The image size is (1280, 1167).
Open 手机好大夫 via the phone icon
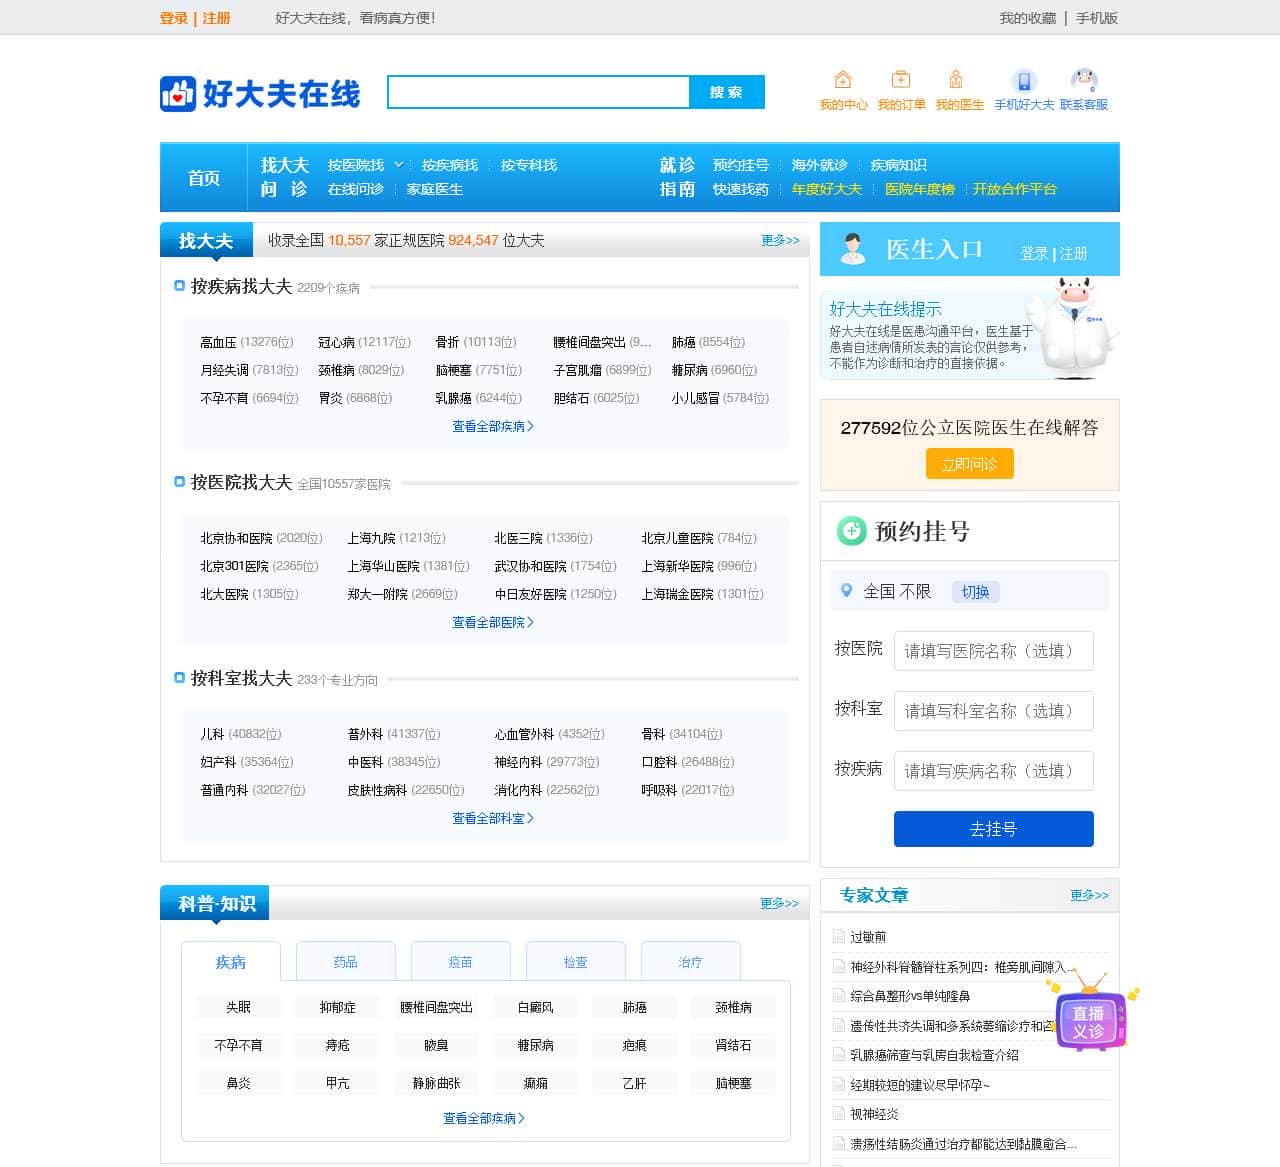1023,84
